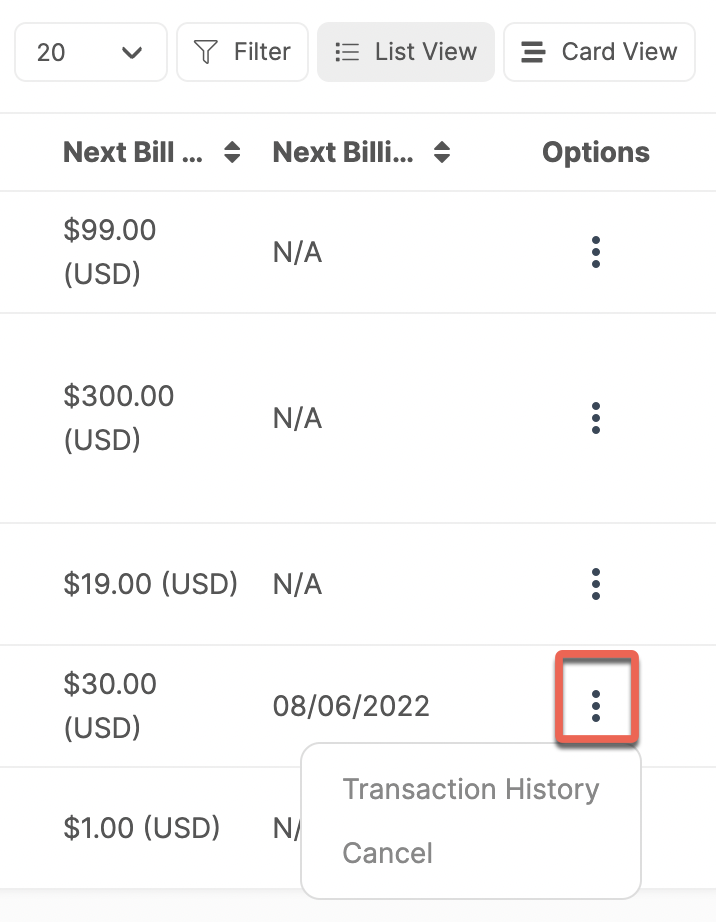Image resolution: width=716 pixels, height=922 pixels.
Task: Click the 08/06/2022 billing date cell
Action: (351, 705)
